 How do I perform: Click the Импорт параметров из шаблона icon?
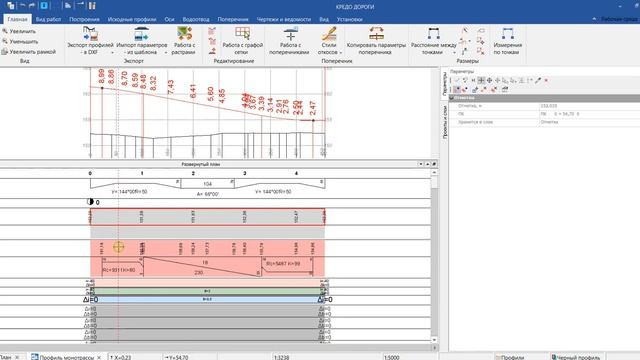pos(141,34)
